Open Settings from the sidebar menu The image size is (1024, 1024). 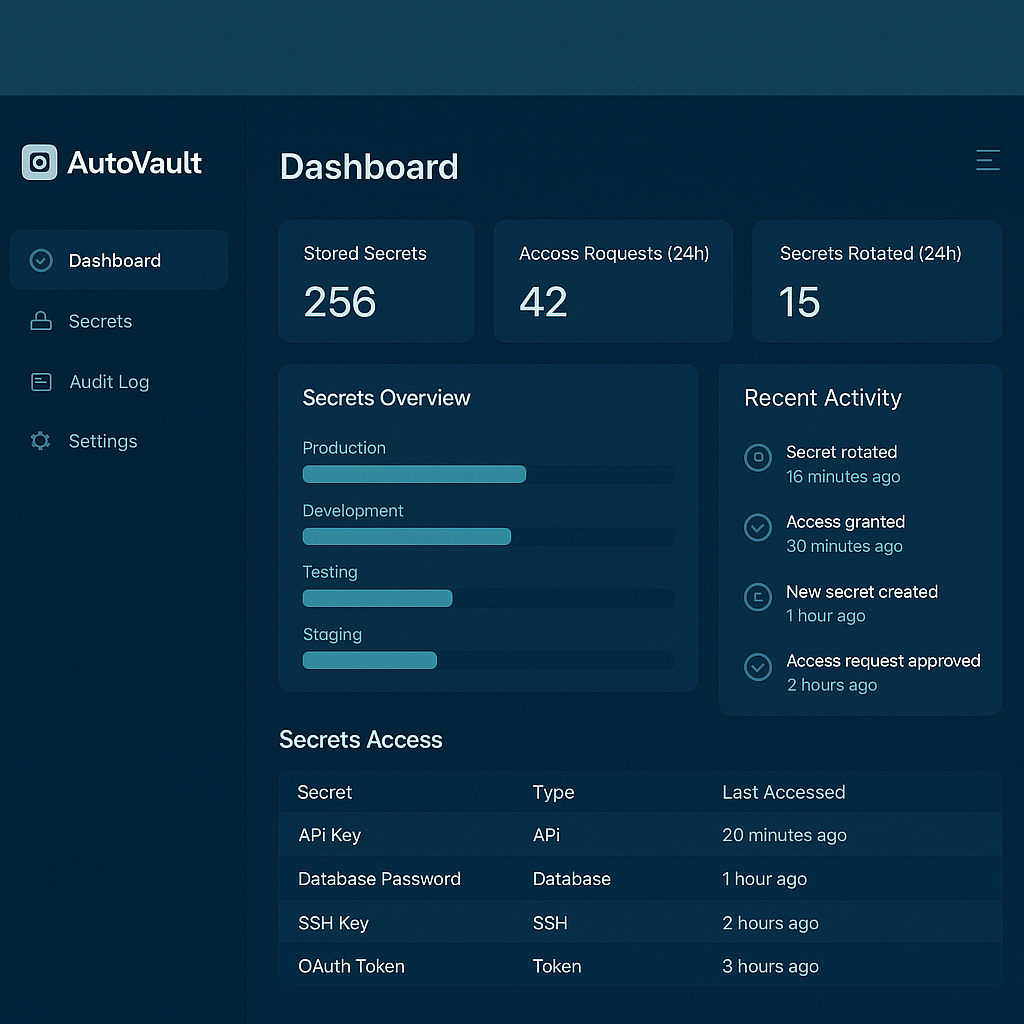coord(103,441)
